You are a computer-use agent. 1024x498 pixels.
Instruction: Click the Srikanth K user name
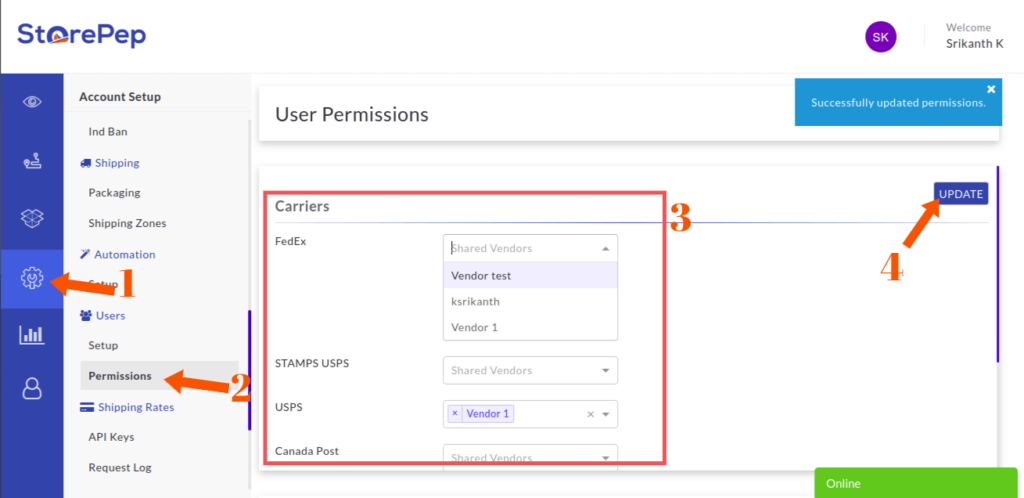pos(974,44)
